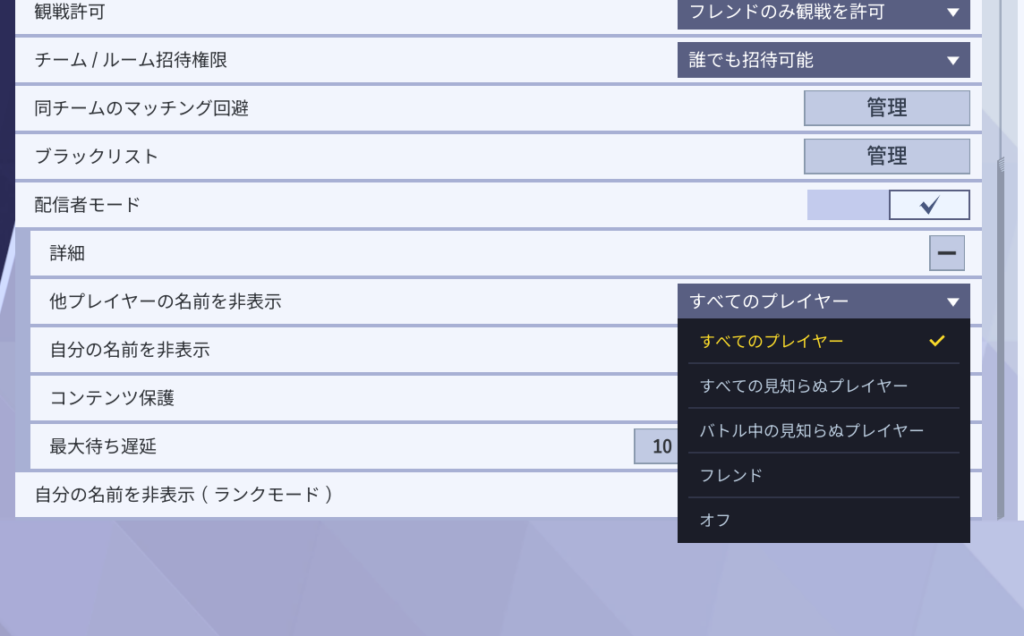Click 管理 for 同チームのマッチング回避
Image resolution: width=1024 pixels, height=636 pixels.
[x=886, y=108]
